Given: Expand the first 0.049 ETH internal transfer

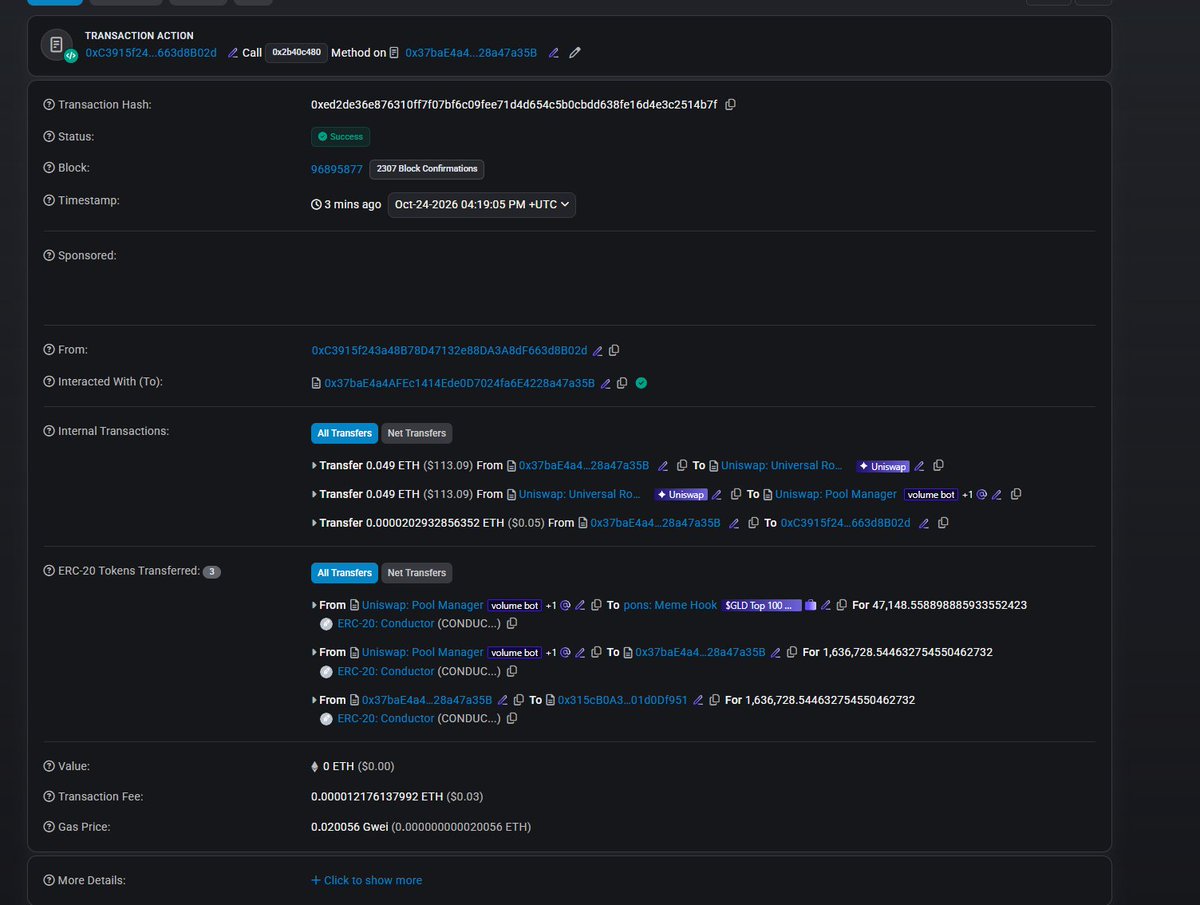Looking at the screenshot, I should click(314, 466).
